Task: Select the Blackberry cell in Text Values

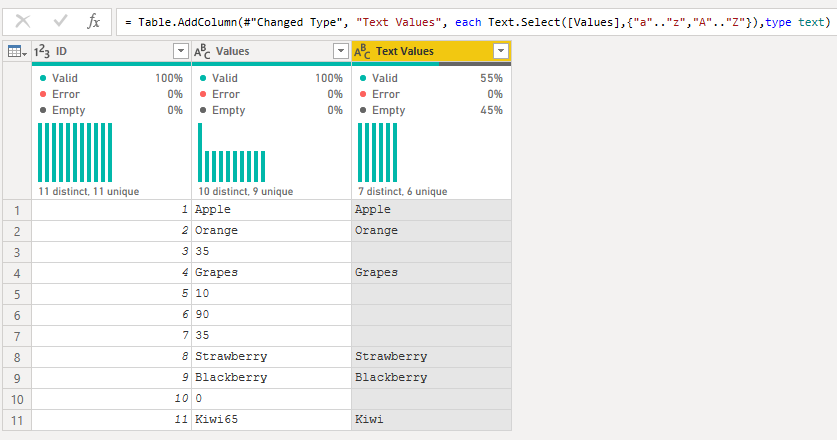Action: coord(431,378)
